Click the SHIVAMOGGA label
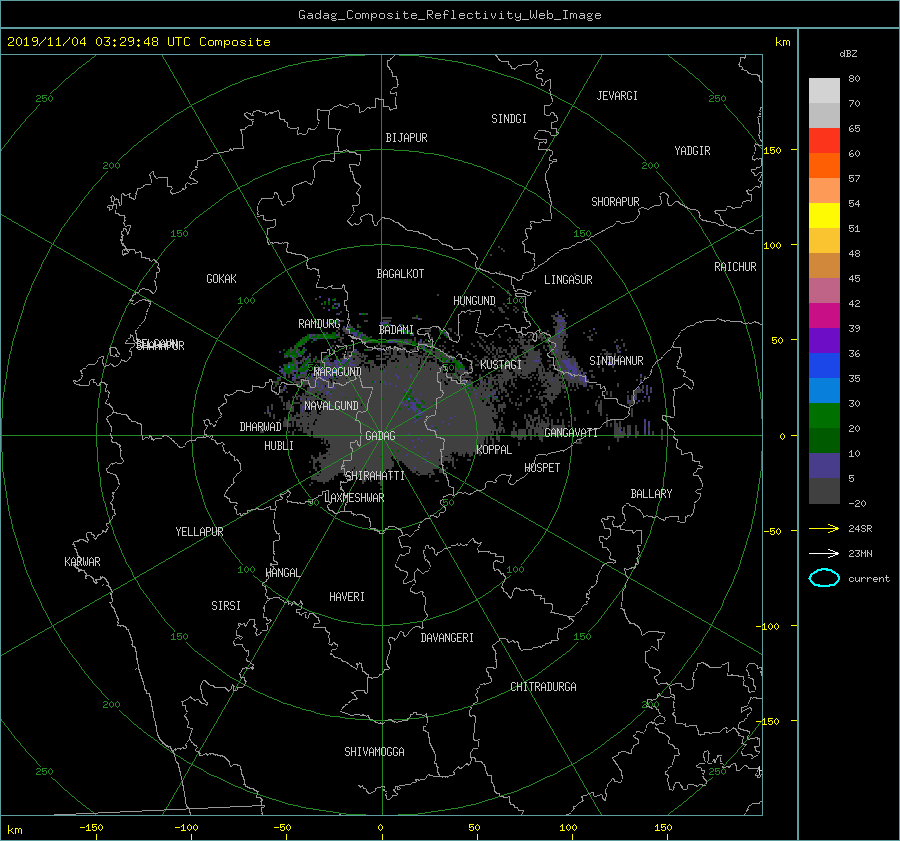Screen dimensions: 900x841 pos(374,752)
